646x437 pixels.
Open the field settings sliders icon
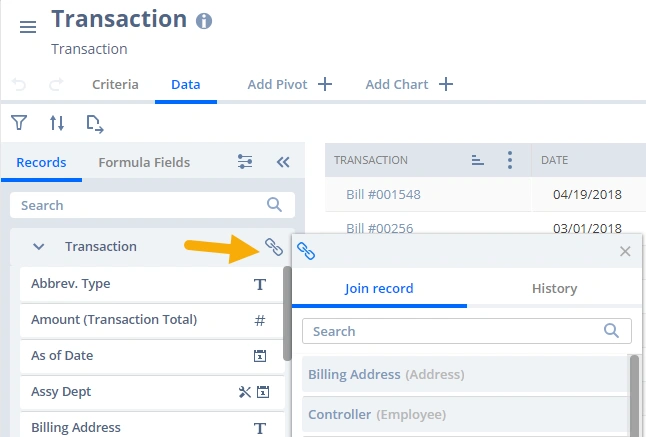coord(245,162)
